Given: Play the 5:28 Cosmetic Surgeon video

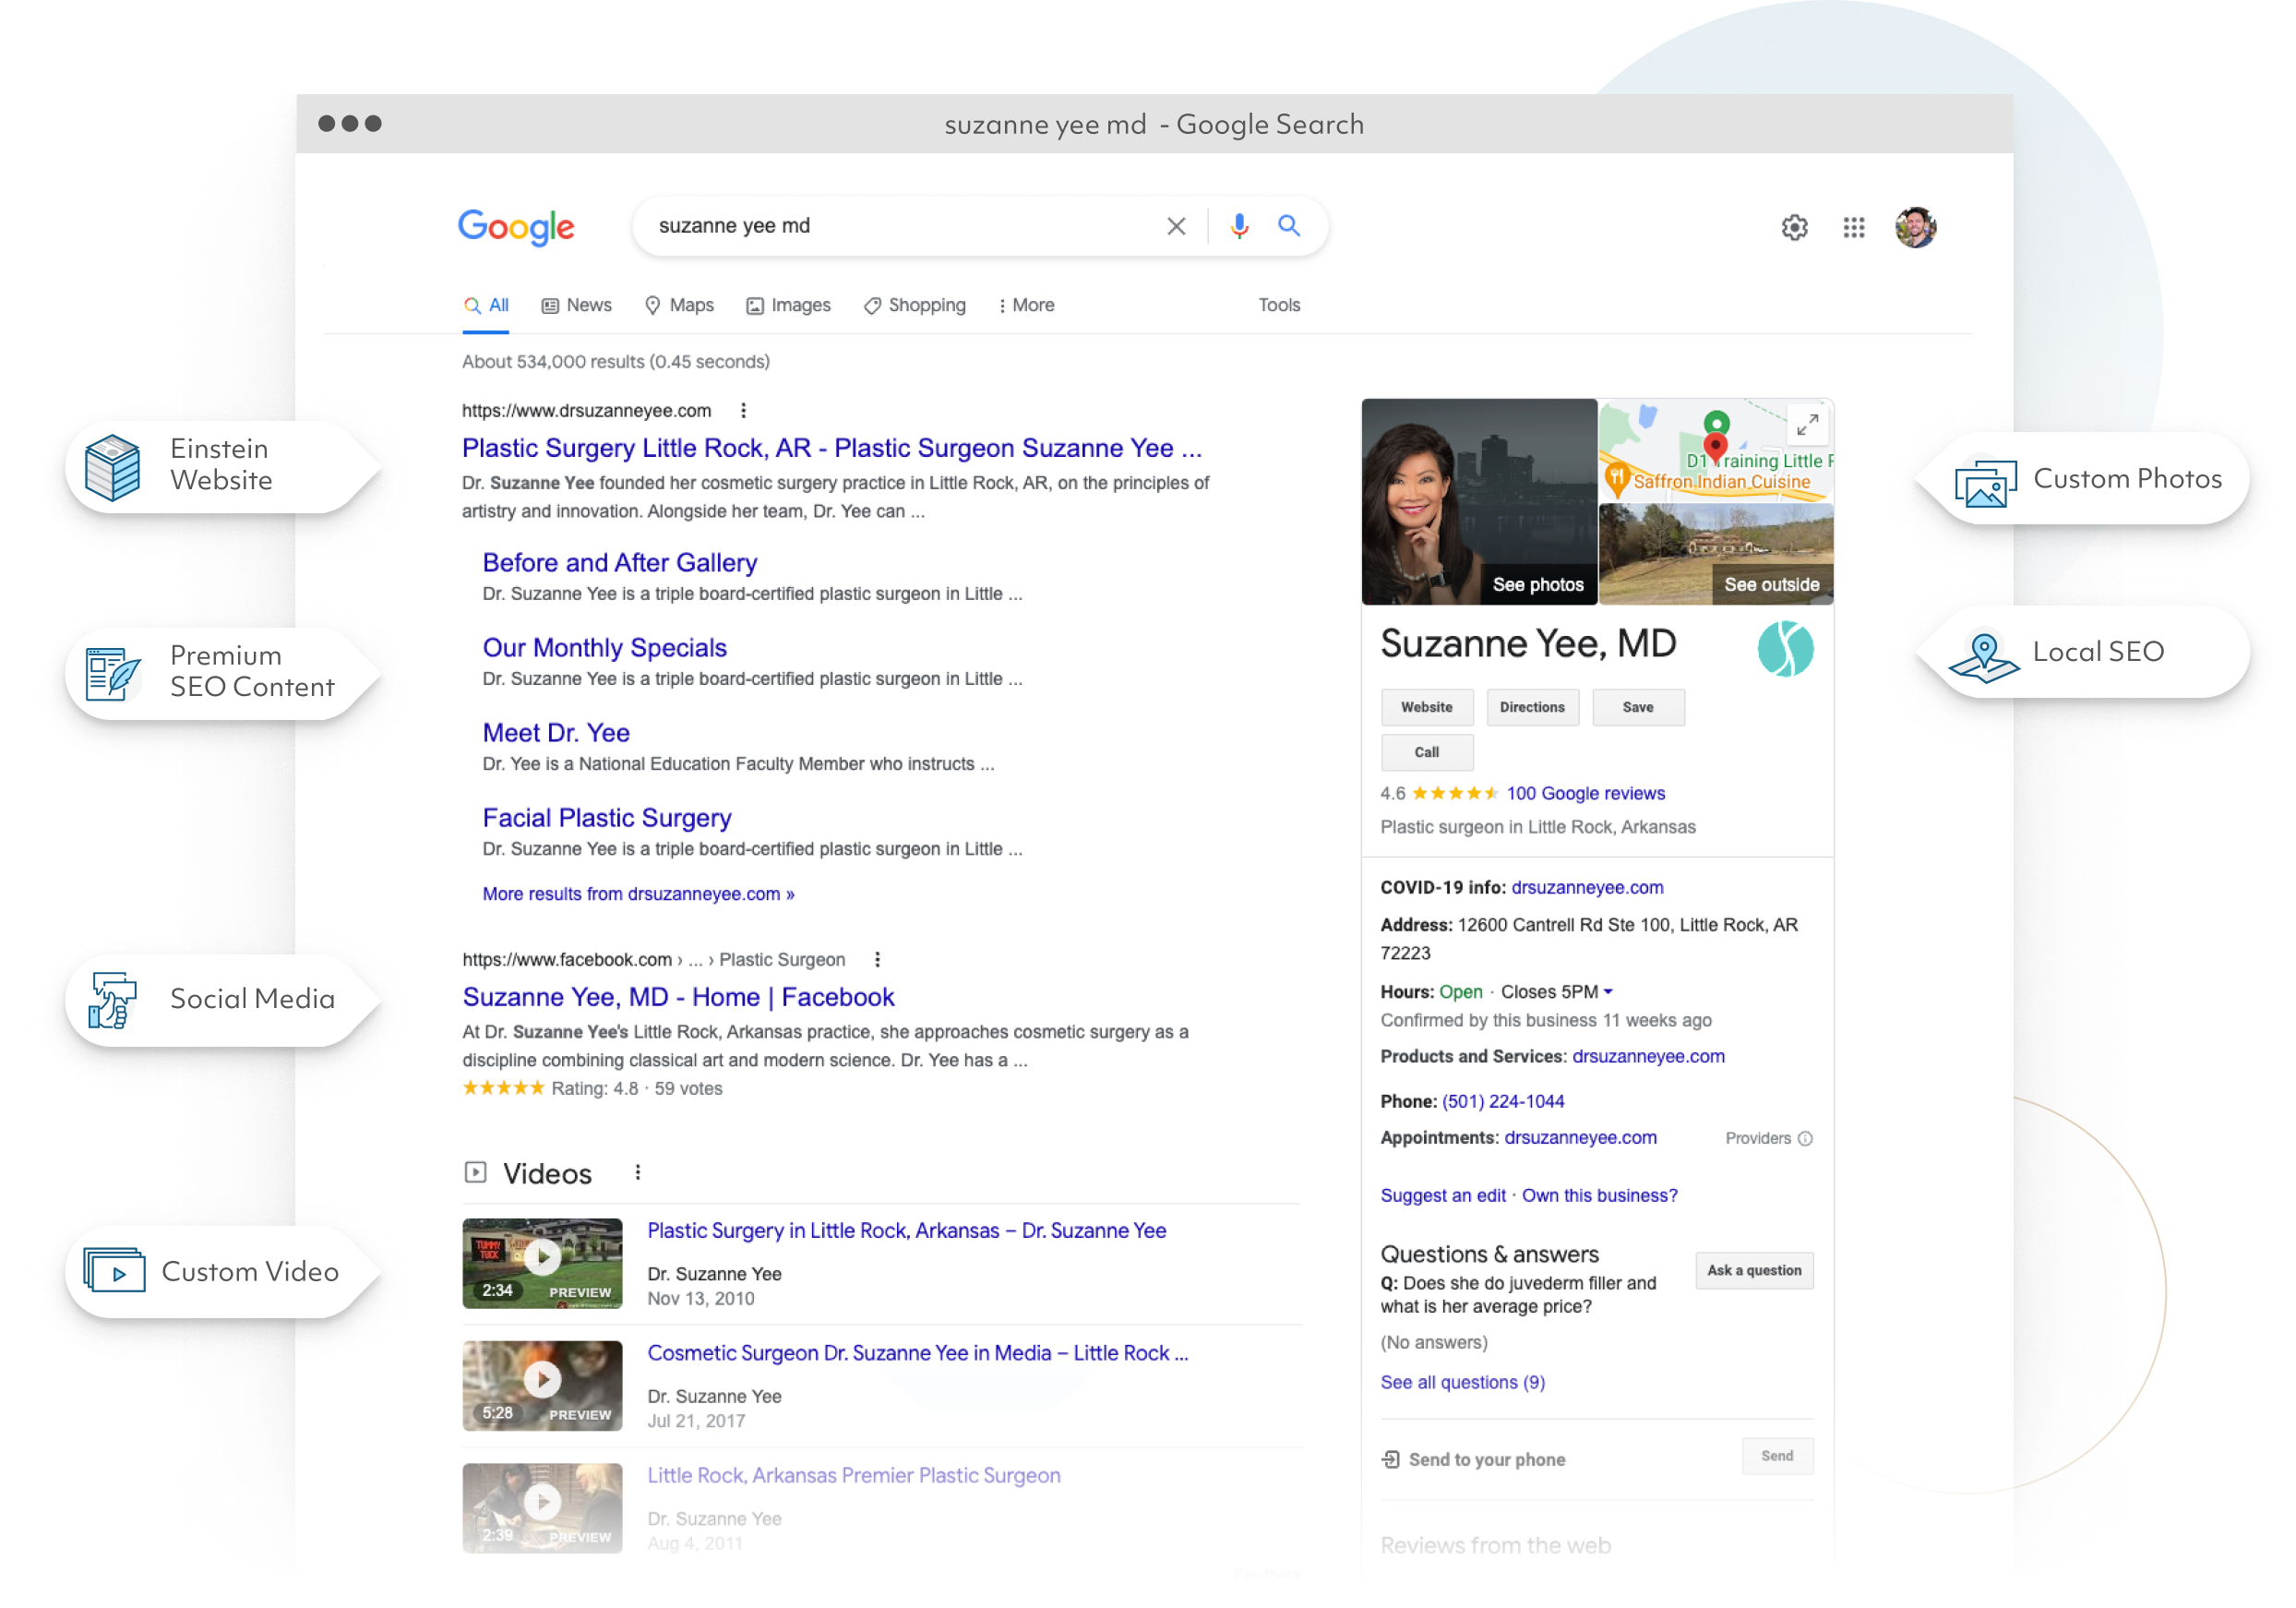Looking at the screenshot, I should click(x=542, y=1379).
